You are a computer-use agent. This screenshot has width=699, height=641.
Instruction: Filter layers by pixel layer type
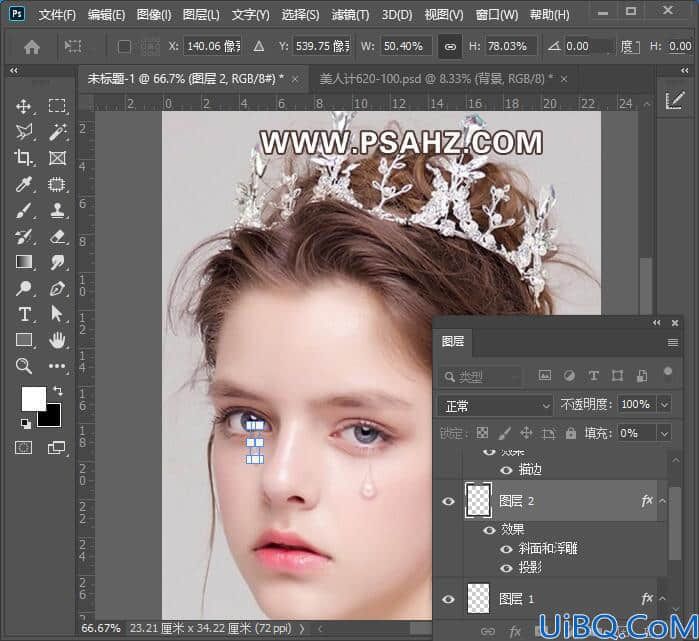pos(545,376)
